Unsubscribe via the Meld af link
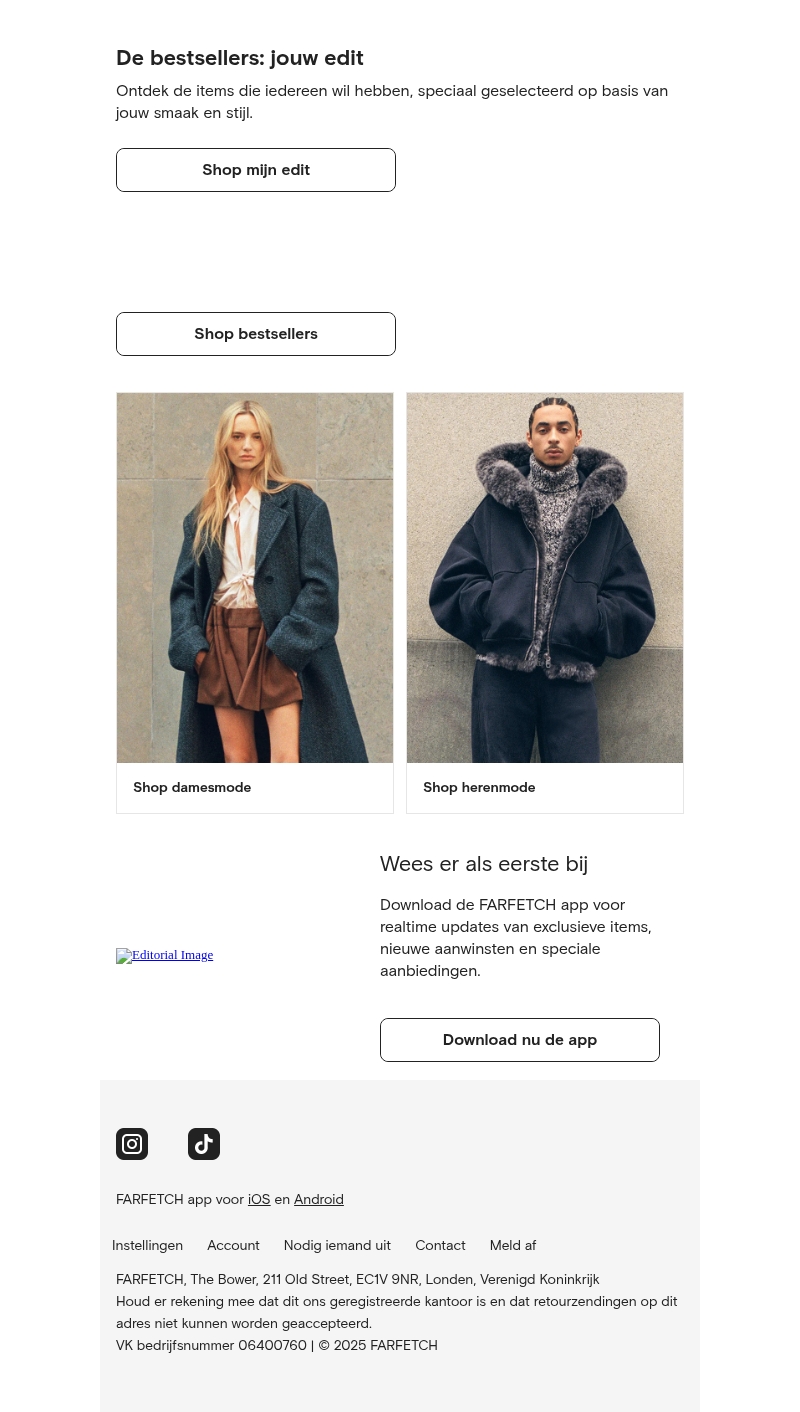This screenshot has height=1412, width=800. point(513,1245)
